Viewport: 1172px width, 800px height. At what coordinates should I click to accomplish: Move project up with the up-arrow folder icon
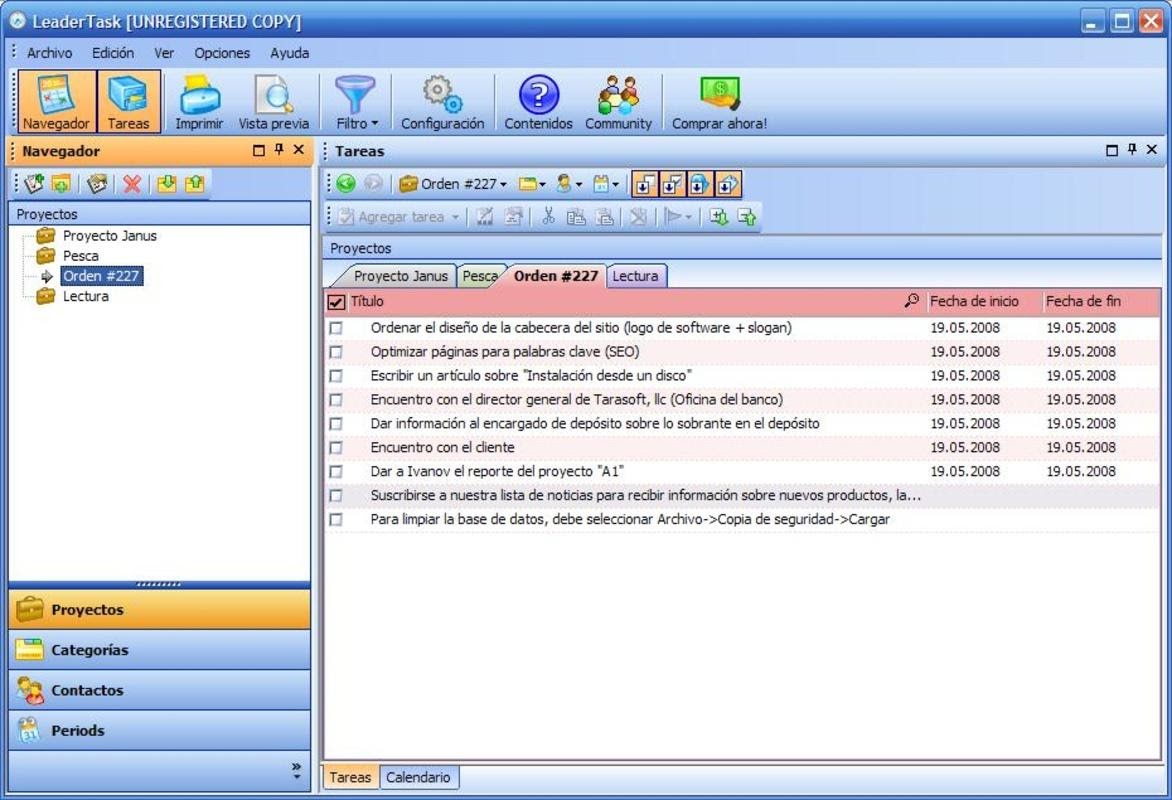pyautogui.click(x=194, y=184)
